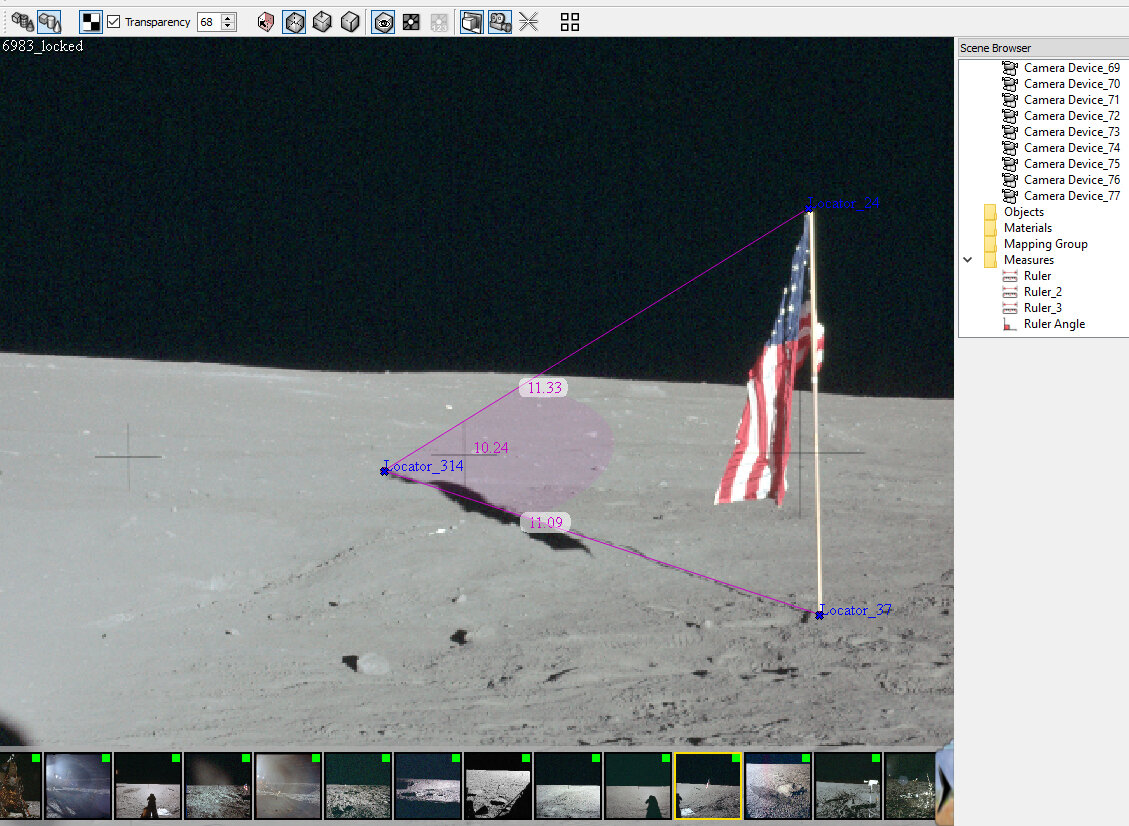Click the 6983_locked viewport label
Image resolution: width=1129 pixels, height=826 pixels.
42,46
